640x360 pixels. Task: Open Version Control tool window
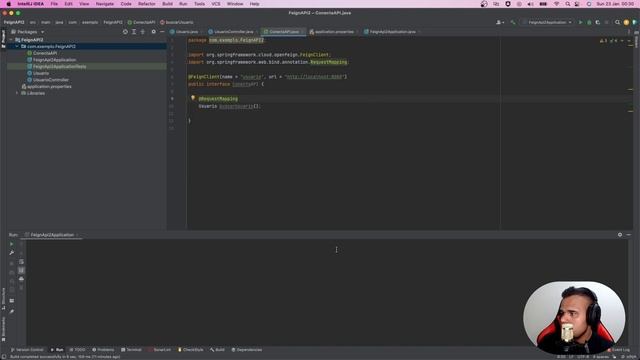(27, 350)
